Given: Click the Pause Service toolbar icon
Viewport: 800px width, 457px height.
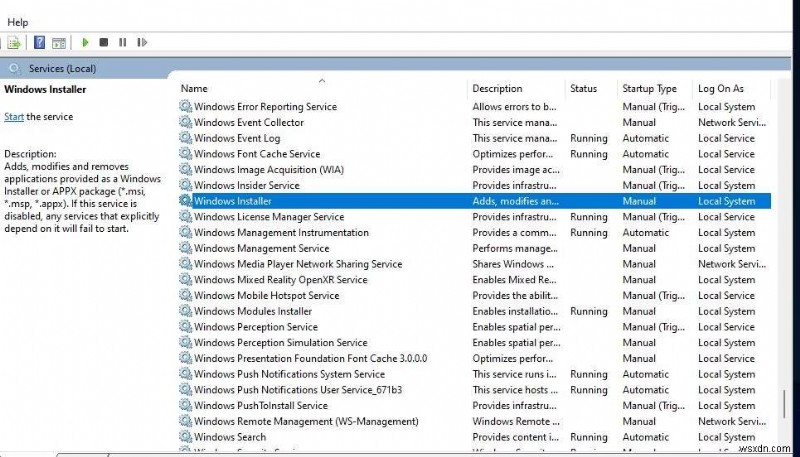Looking at the screenshot, I should pyautogui.click(x=122, y=42).
